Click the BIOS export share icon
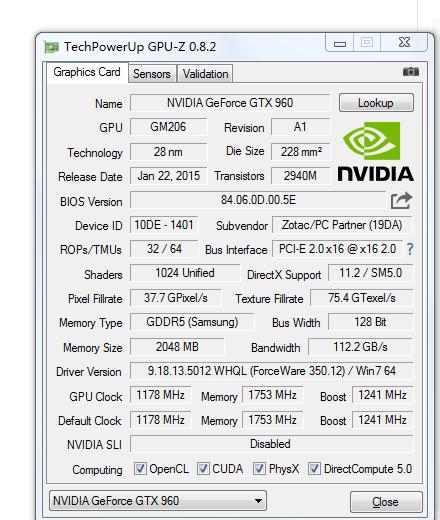 (401, 201)
